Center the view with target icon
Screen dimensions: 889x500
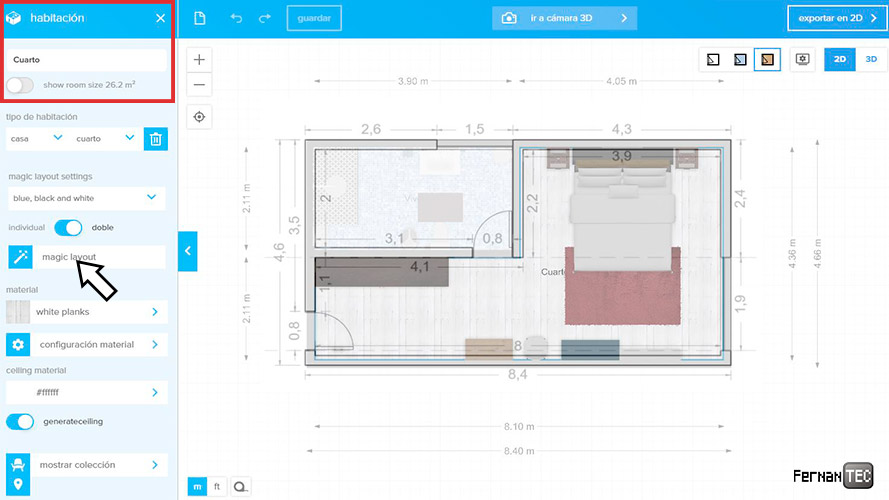tap(199, 117)
